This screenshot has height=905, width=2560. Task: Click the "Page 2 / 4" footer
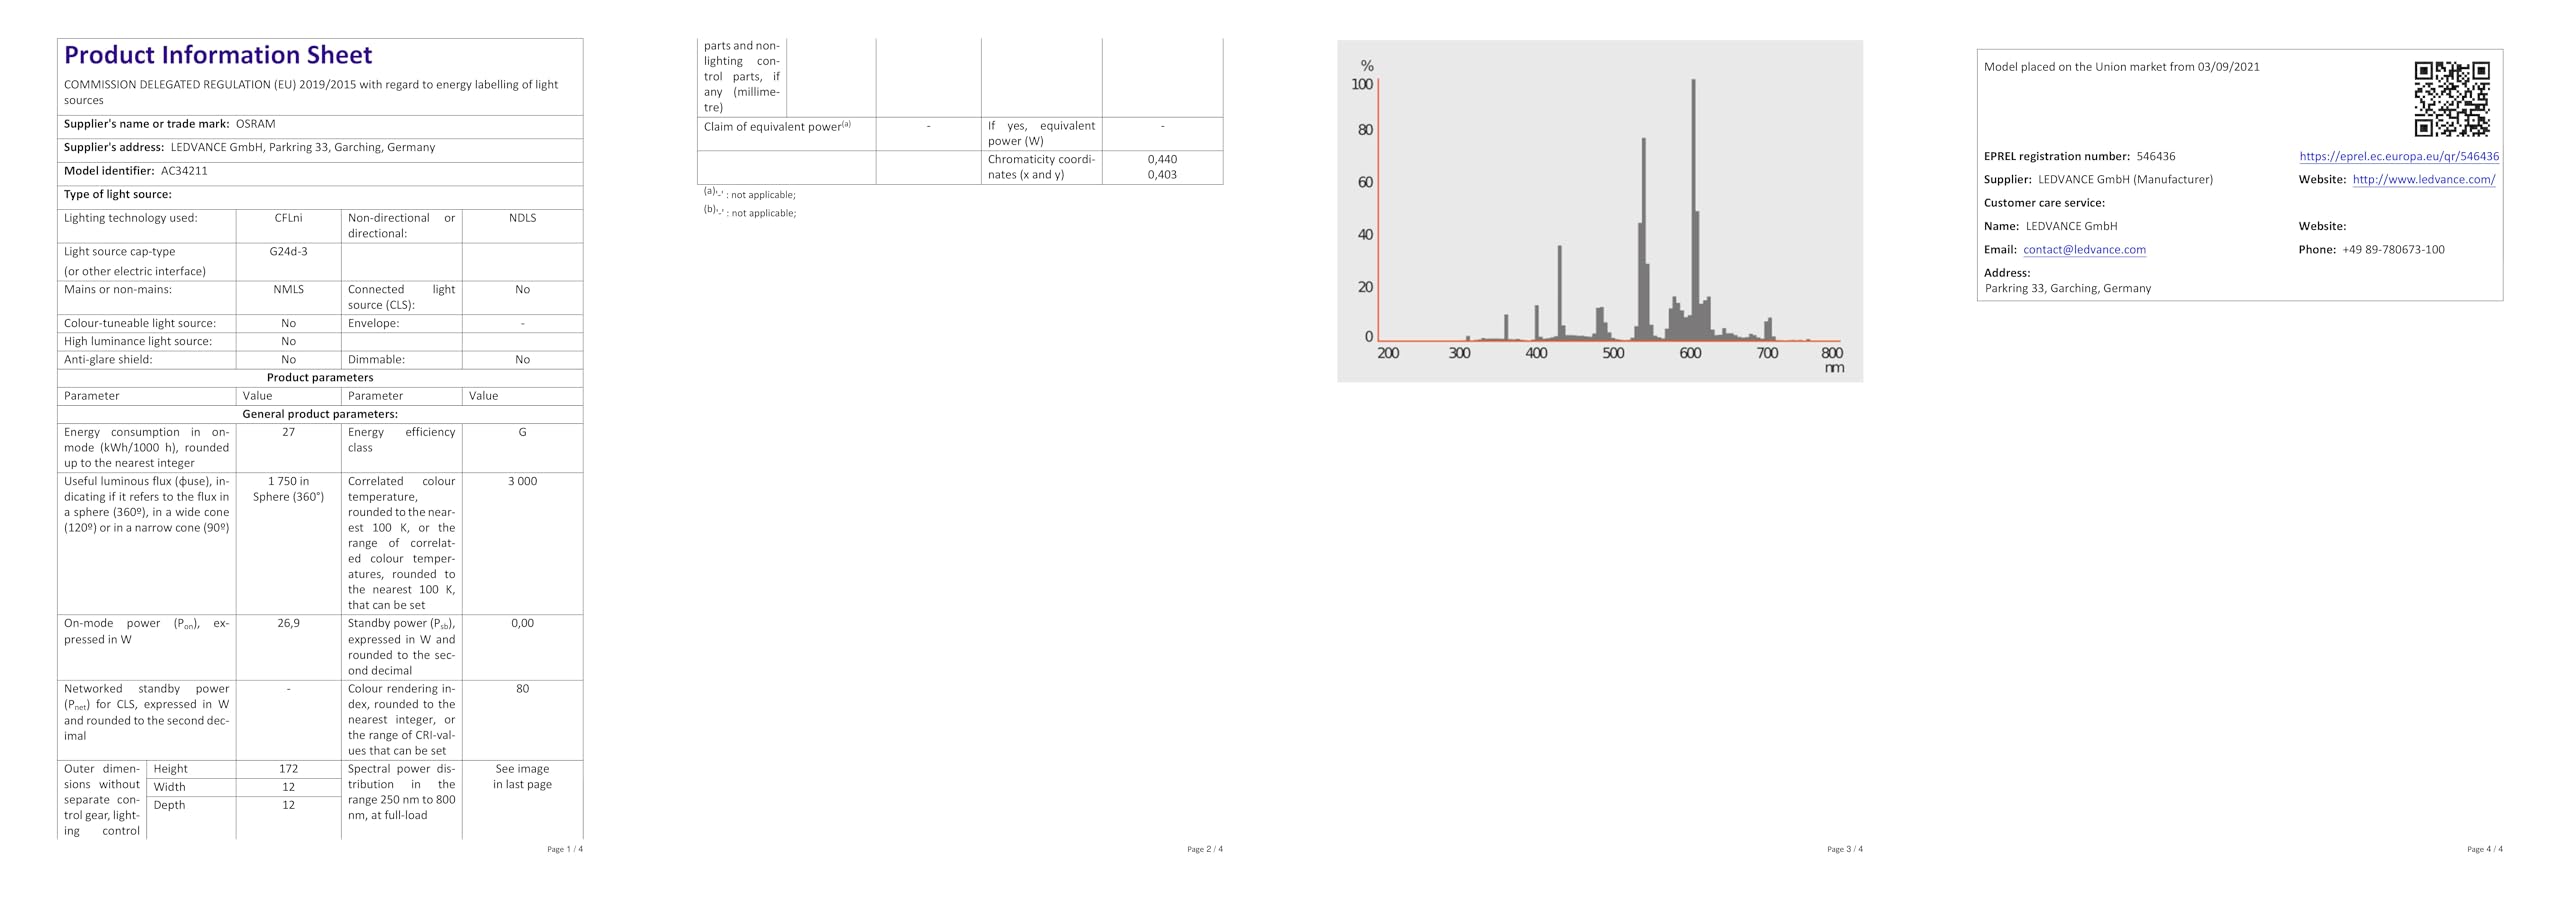click(x=1205, y=850)
